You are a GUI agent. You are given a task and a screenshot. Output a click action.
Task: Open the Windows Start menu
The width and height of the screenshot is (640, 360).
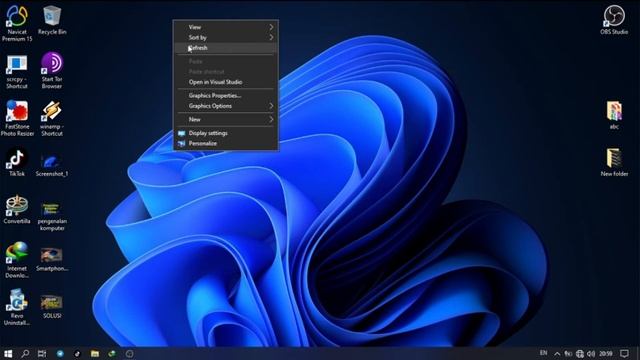(8, 353)
